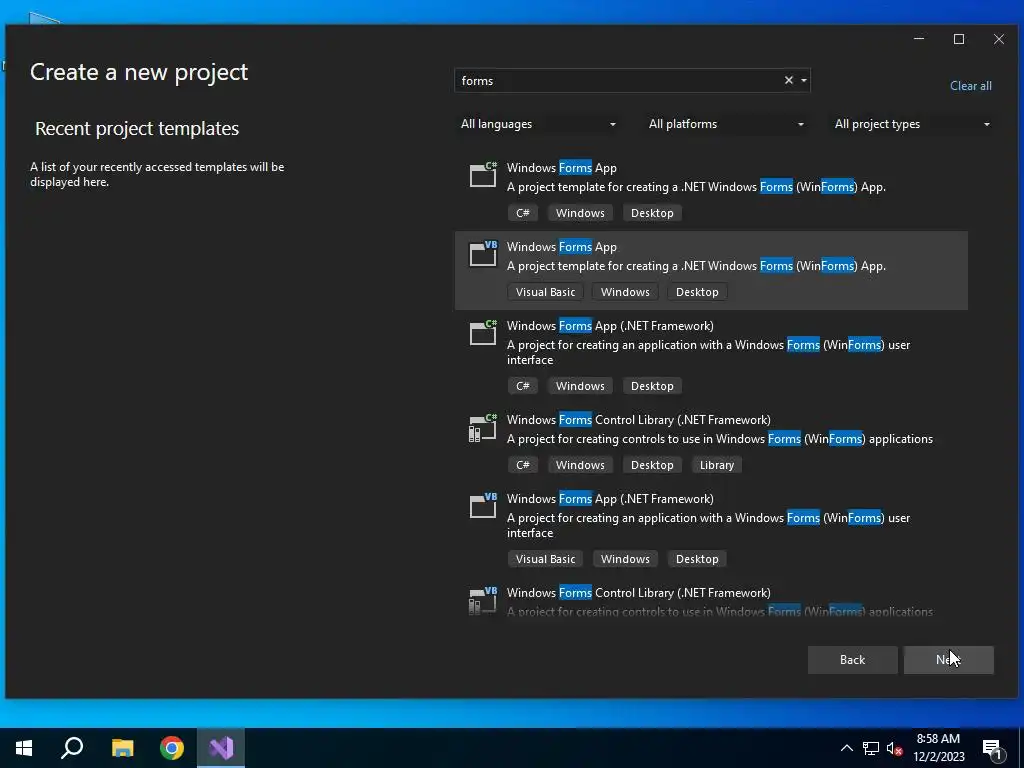Viewport: 1024px width, 768px height.
Task: Proceed with the Next button
Action: (x=948, y=660)
